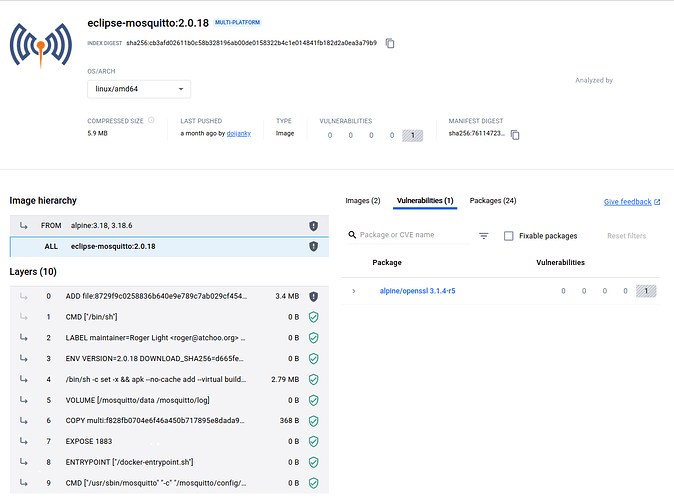Viewport: 674px width, 500px height.
Task: Click green shield on layer 1 CMD
Action: 313,317
